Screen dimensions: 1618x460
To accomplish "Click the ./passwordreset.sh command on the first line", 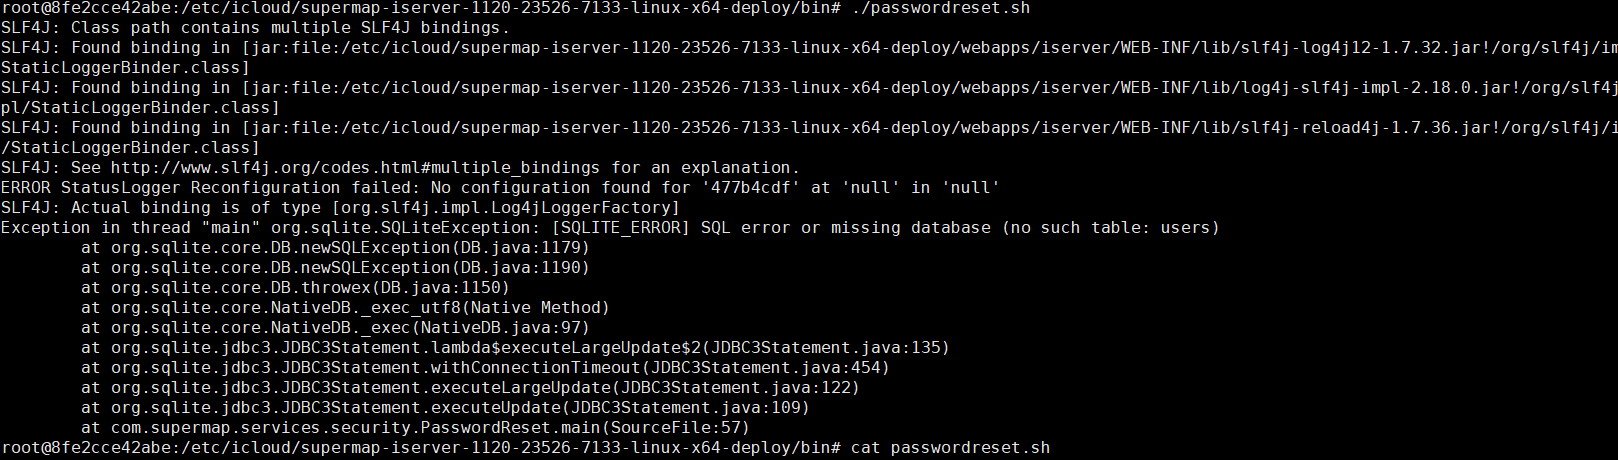I will click(940, 8).
